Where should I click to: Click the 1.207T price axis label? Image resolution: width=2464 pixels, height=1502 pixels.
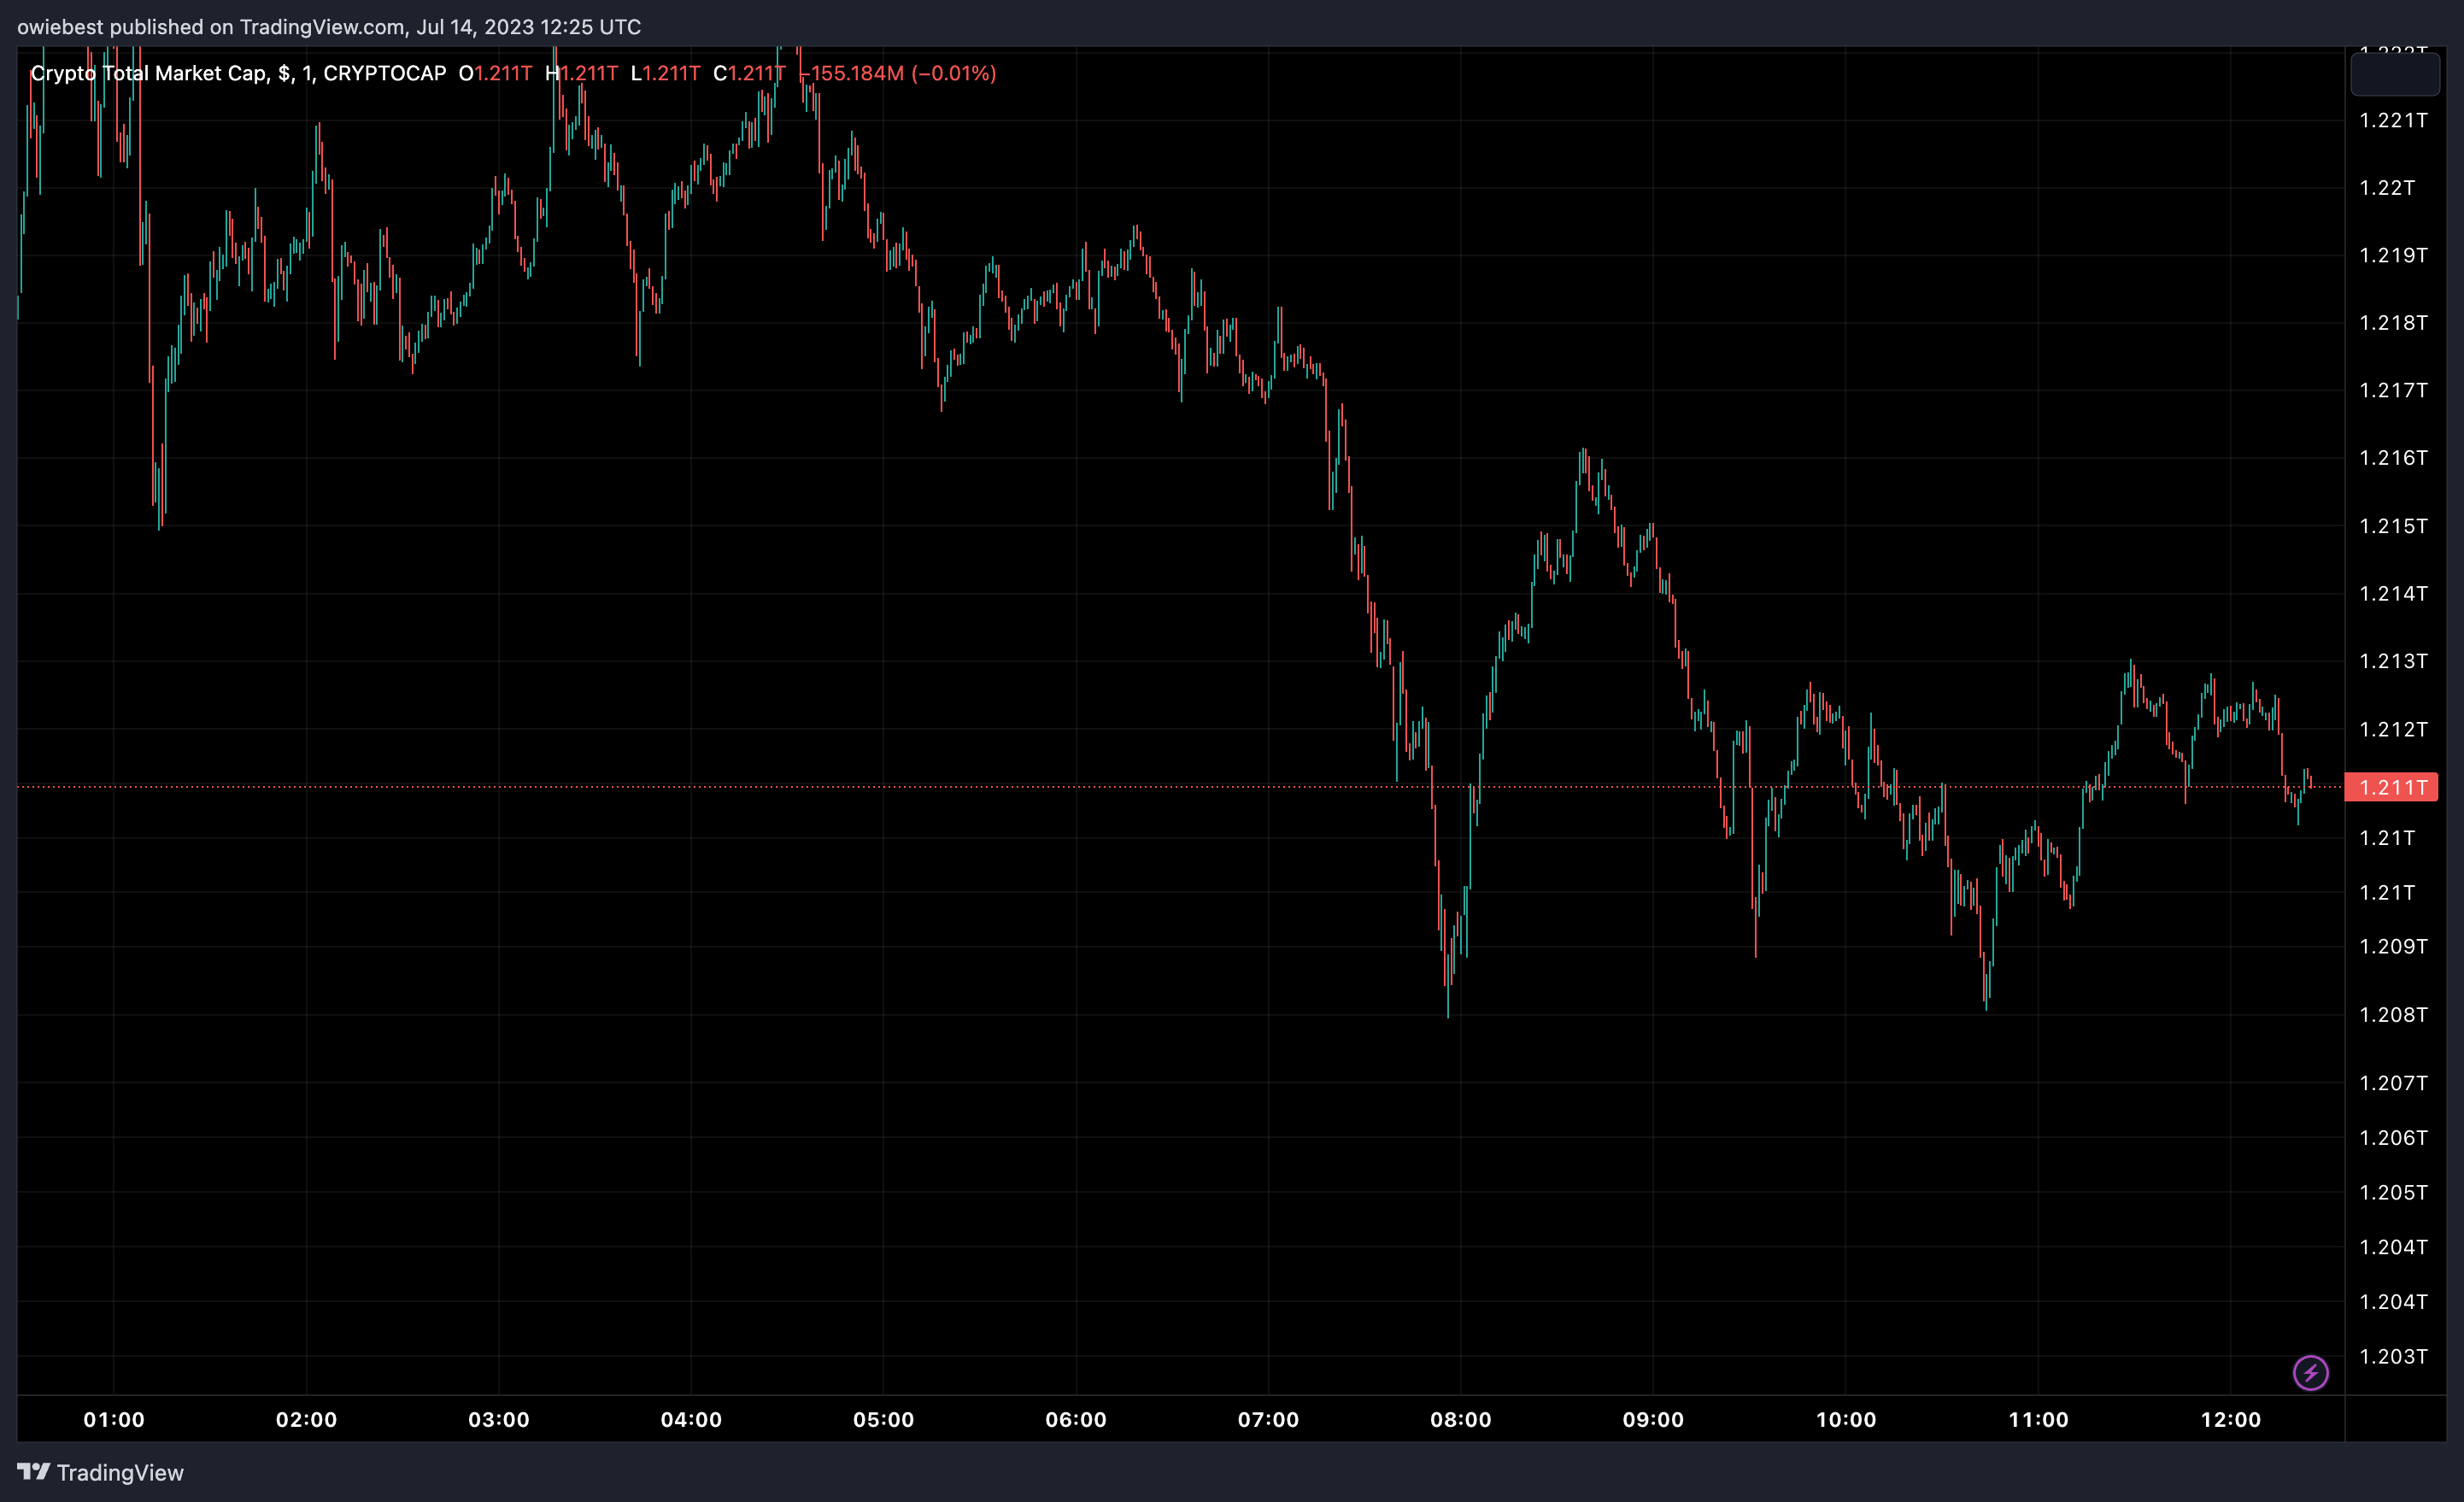[2393, 1083]
